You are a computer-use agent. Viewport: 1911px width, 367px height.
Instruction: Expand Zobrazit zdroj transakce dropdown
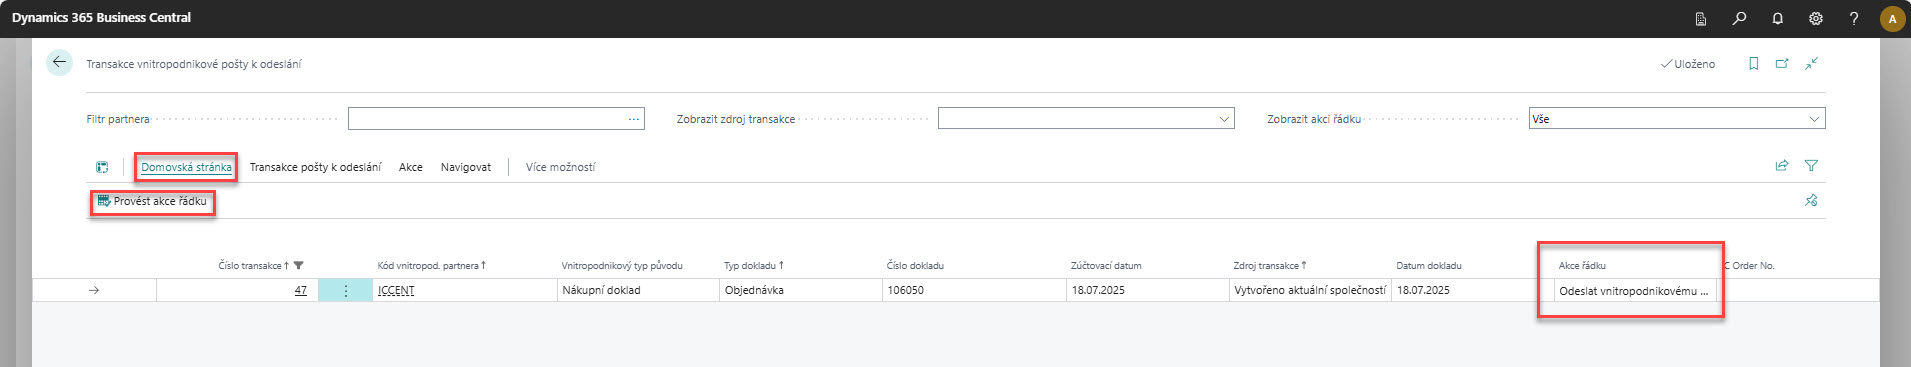point(1224,119)
